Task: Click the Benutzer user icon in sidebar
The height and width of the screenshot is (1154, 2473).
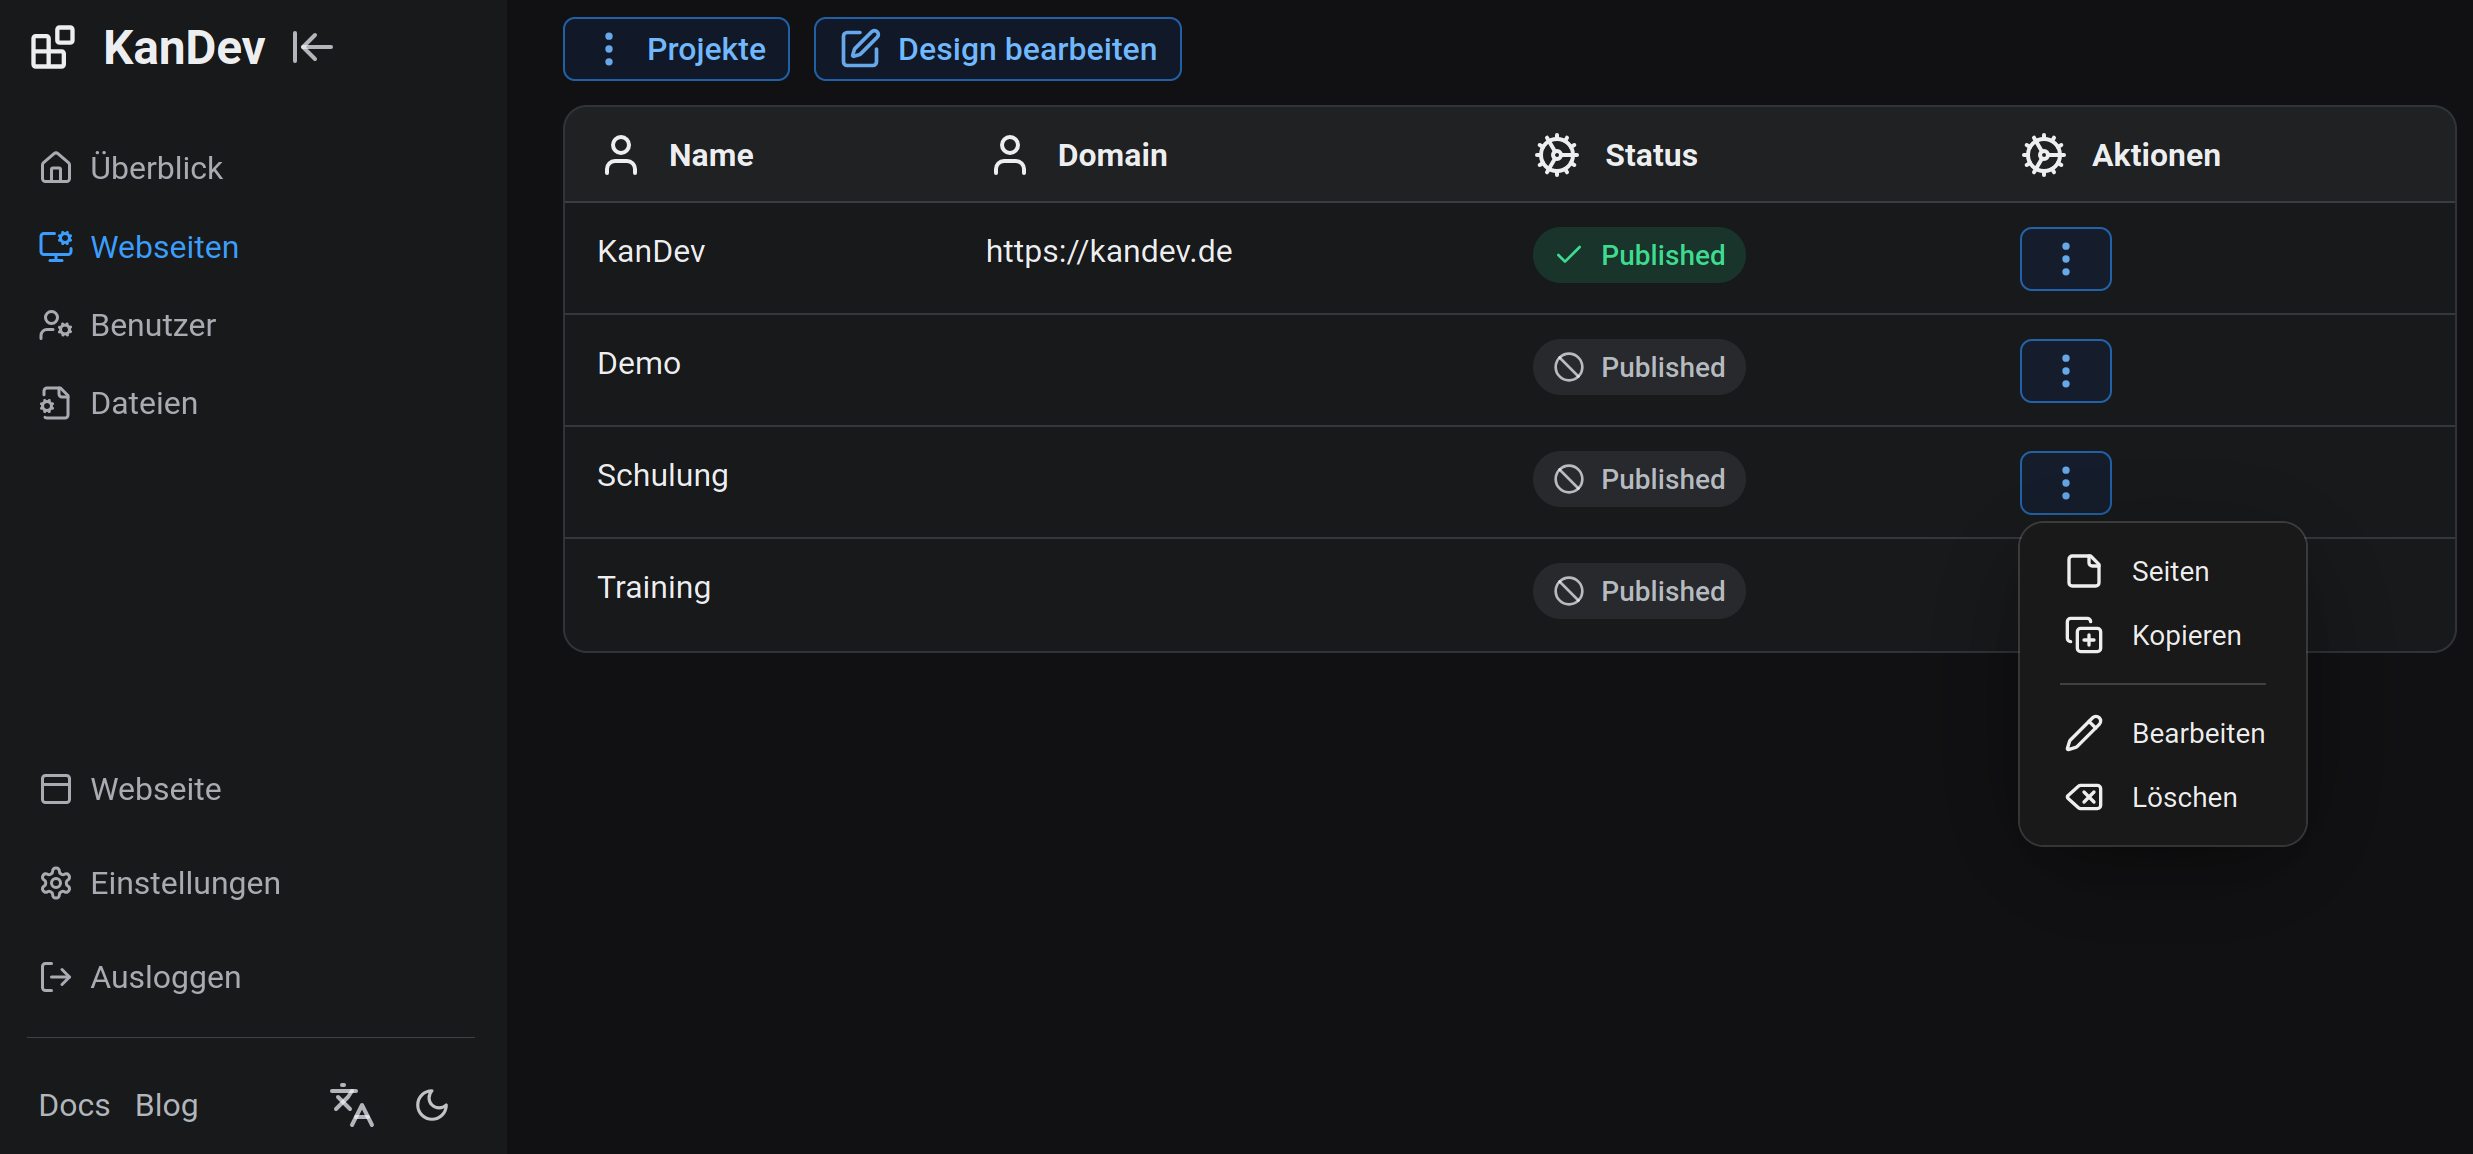Action: 55,325
